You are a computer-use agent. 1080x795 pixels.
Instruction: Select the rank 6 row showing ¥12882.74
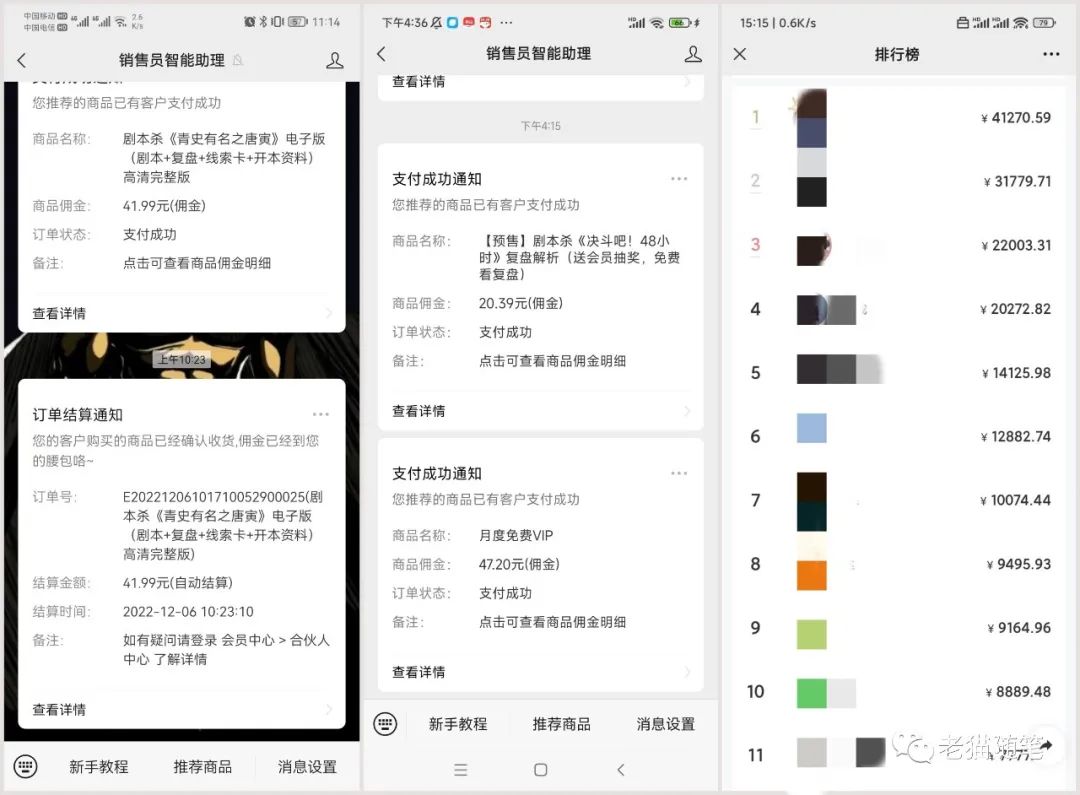900,436
